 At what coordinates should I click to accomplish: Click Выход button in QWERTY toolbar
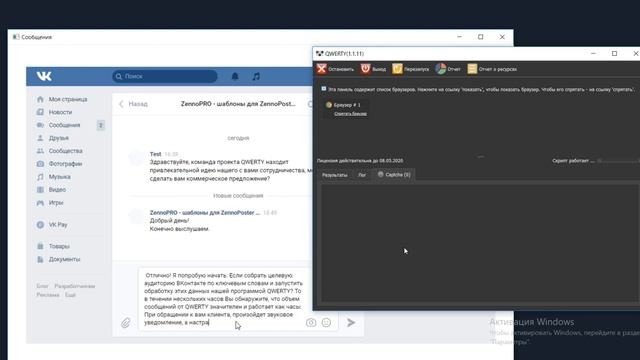(x=373, y=69)
